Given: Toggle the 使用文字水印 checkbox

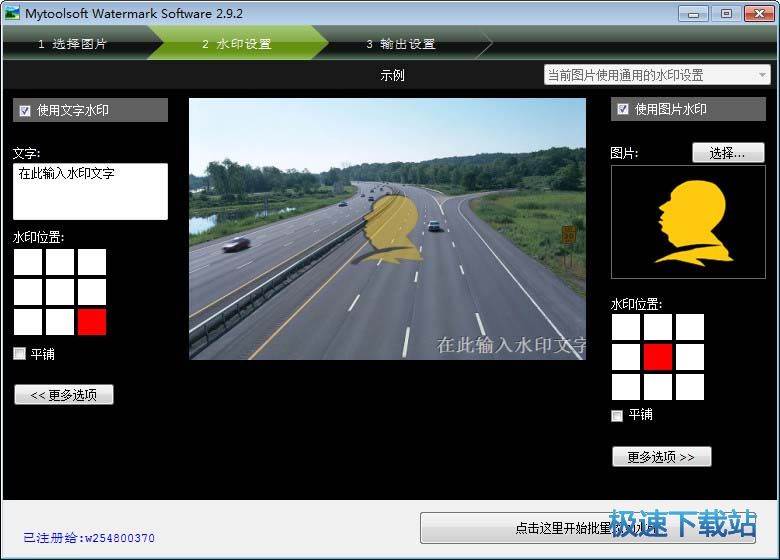Looking at the screenshot, I should coord(25,111).
